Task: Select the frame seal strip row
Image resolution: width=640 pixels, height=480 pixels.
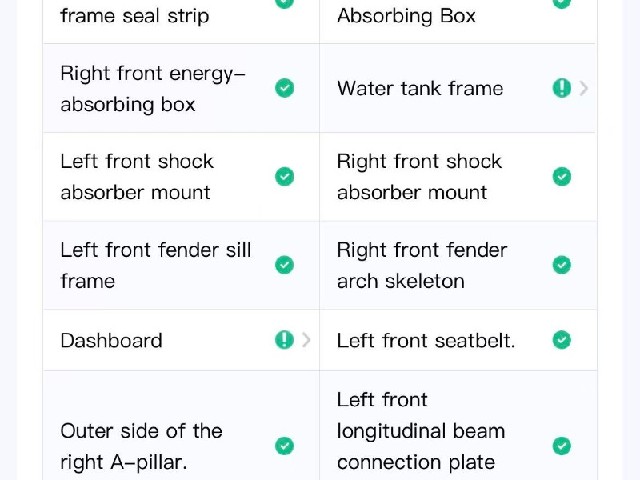Action: [x=181, y=16]
